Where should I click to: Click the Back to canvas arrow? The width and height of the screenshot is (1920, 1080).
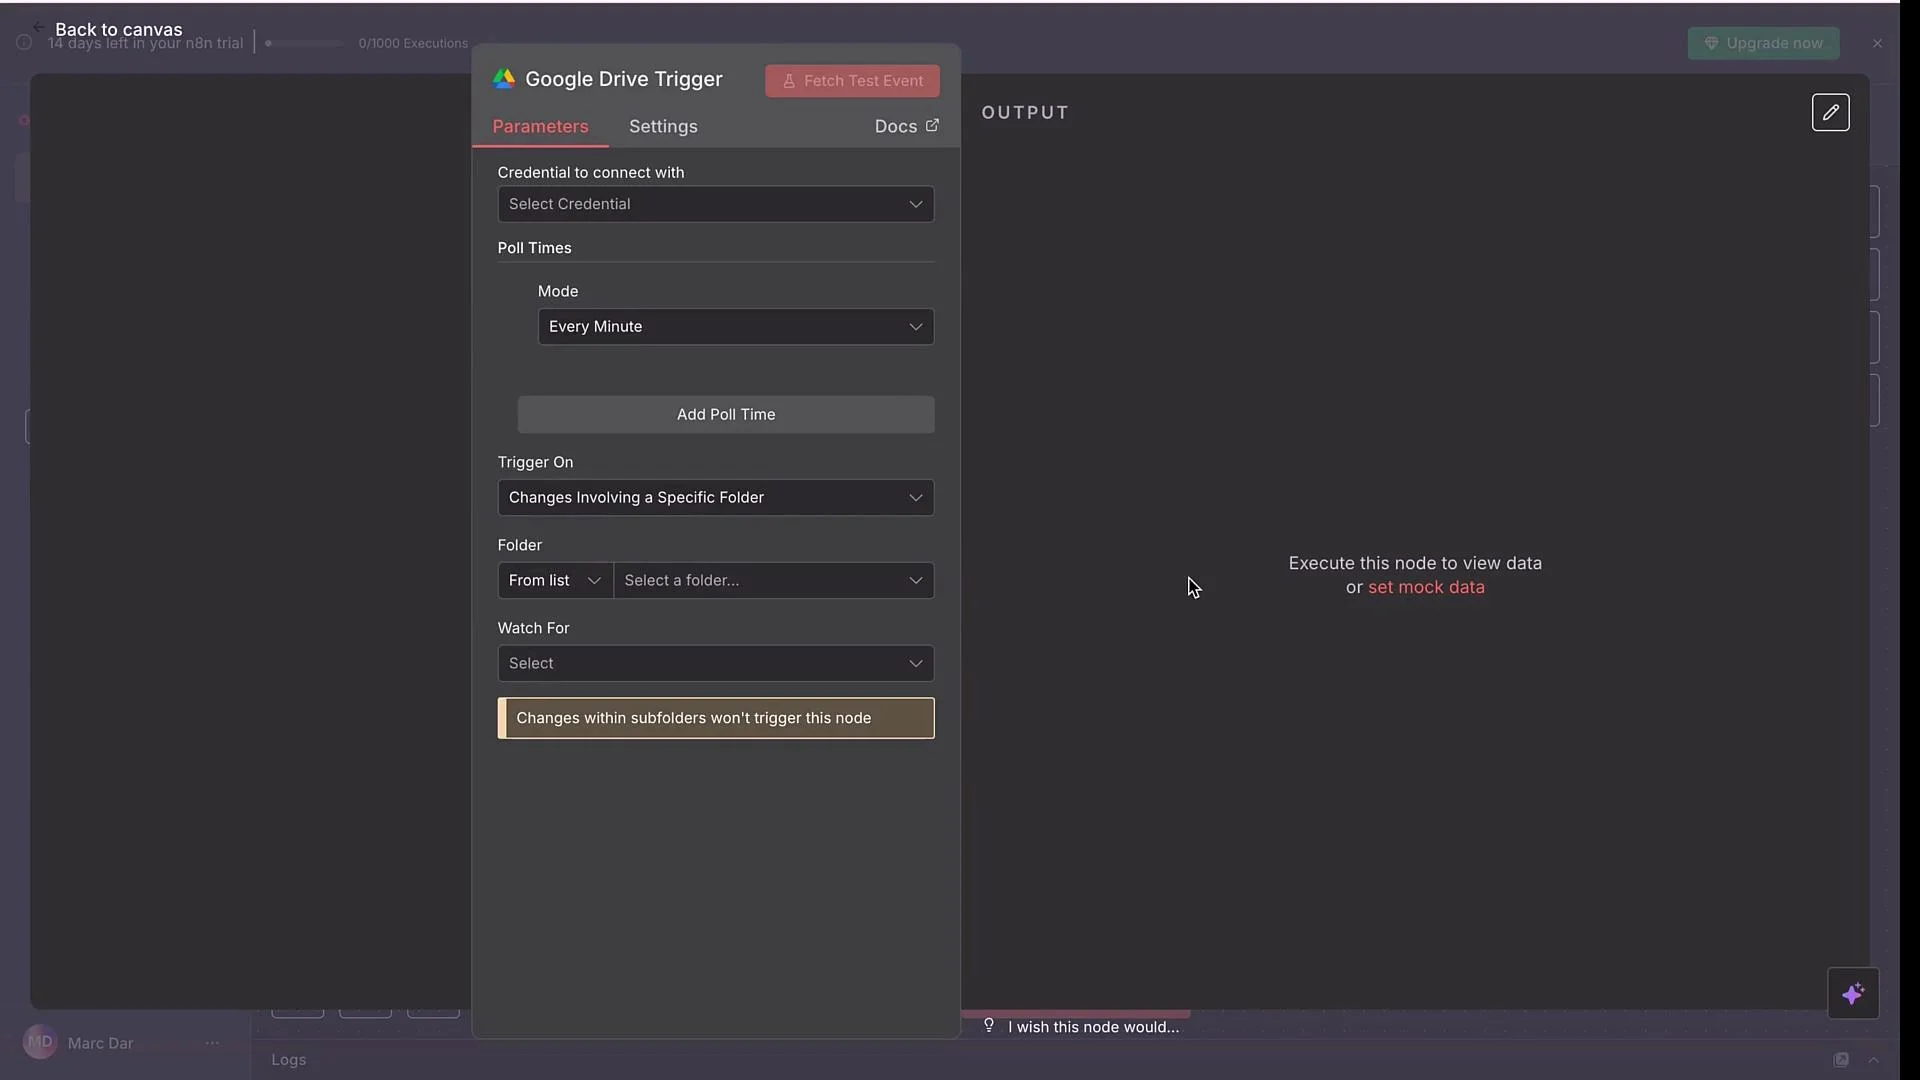pyautogui.click(x=38, y=27)
